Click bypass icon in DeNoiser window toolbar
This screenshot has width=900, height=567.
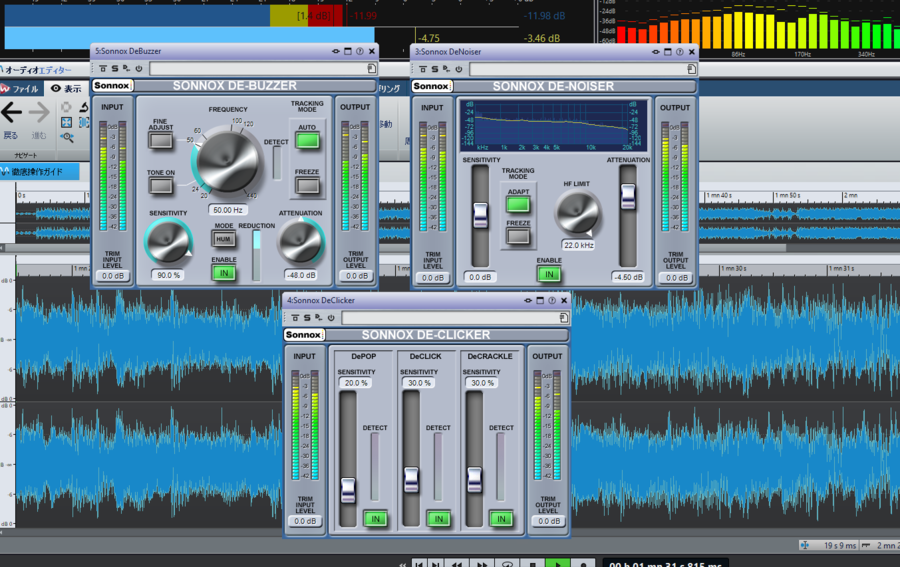tap(423, 69)
